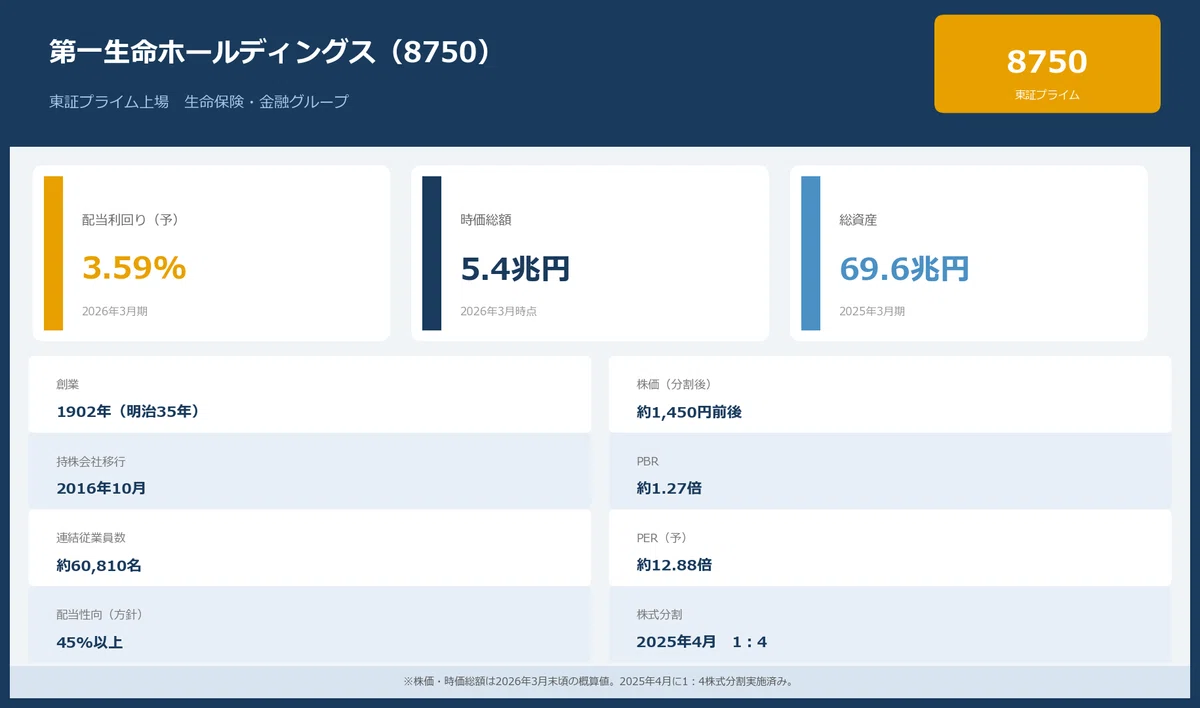Click the PBR row label
The height and width of the screenshot is (708, 1200).
[x=648, y=461]
